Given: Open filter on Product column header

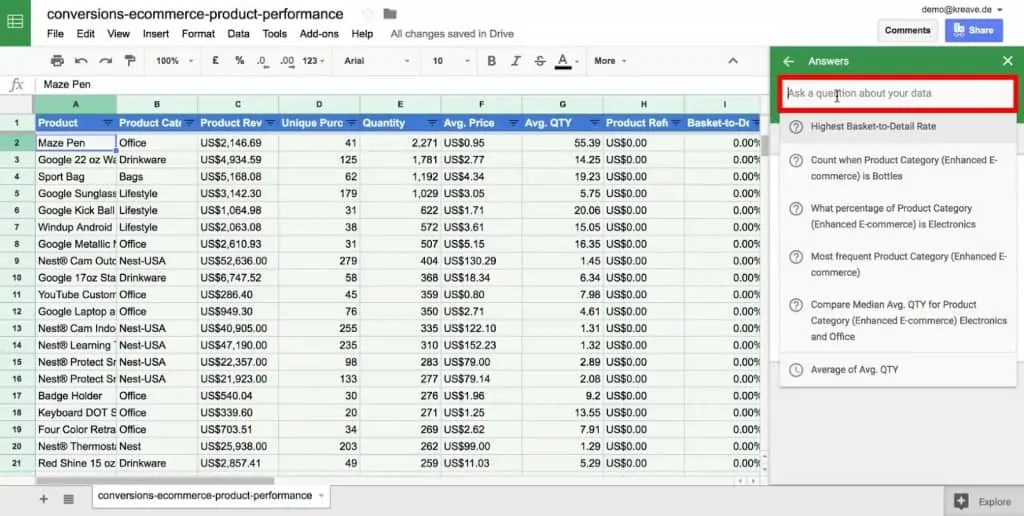Looking at the screenshot, I should (x=108, y=123).
